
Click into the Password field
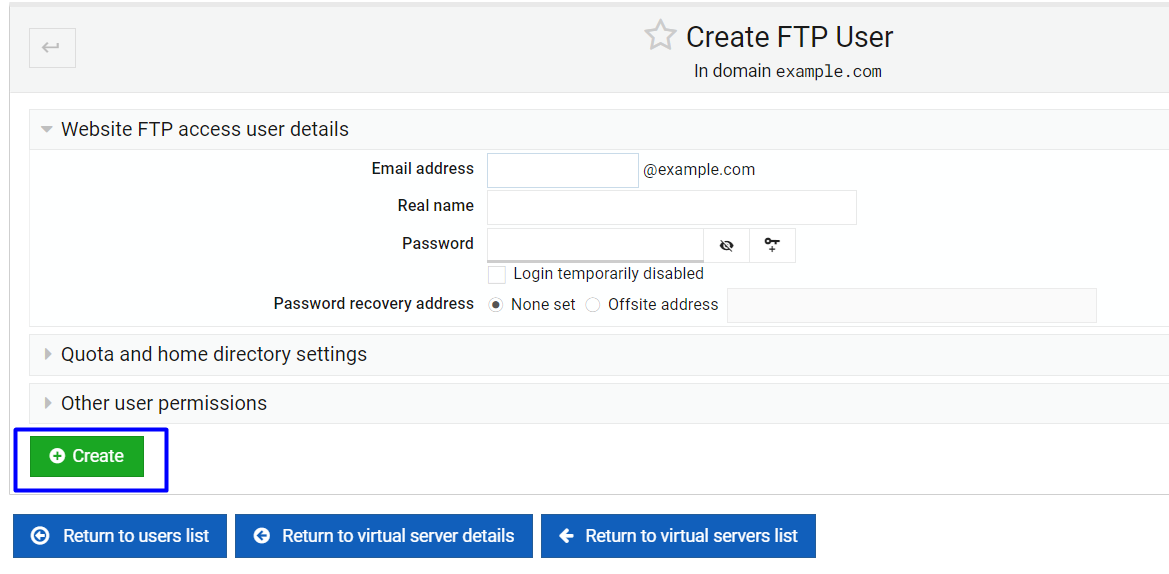coord(596,245)
